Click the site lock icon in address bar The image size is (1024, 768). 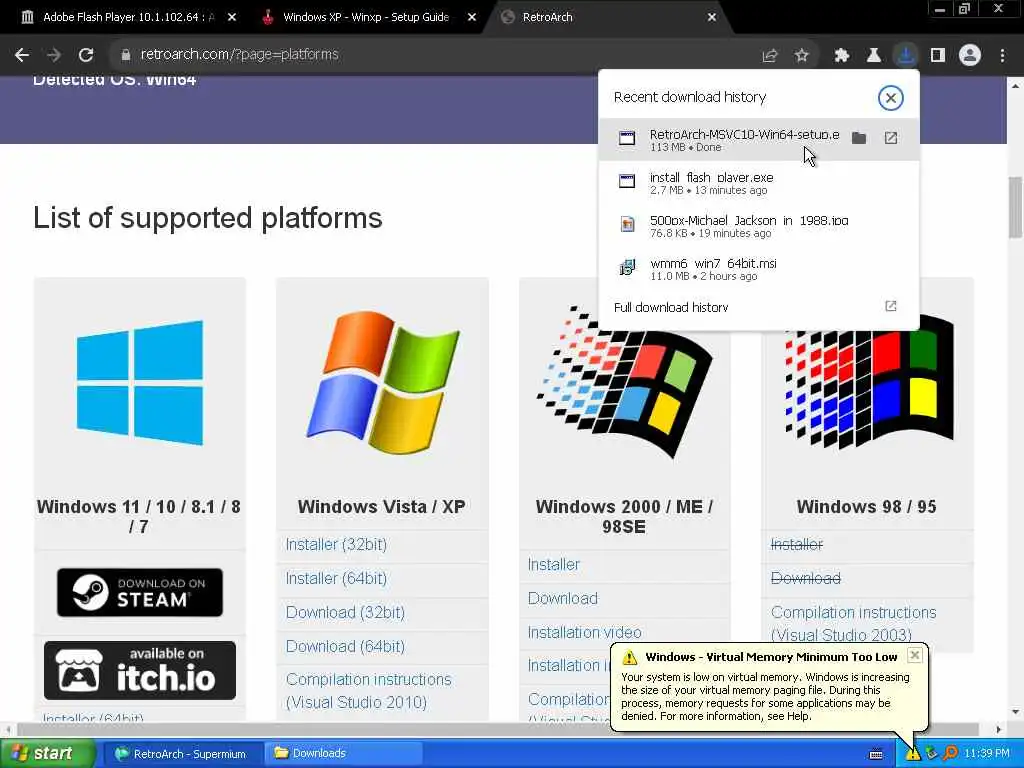pos(125,55)
